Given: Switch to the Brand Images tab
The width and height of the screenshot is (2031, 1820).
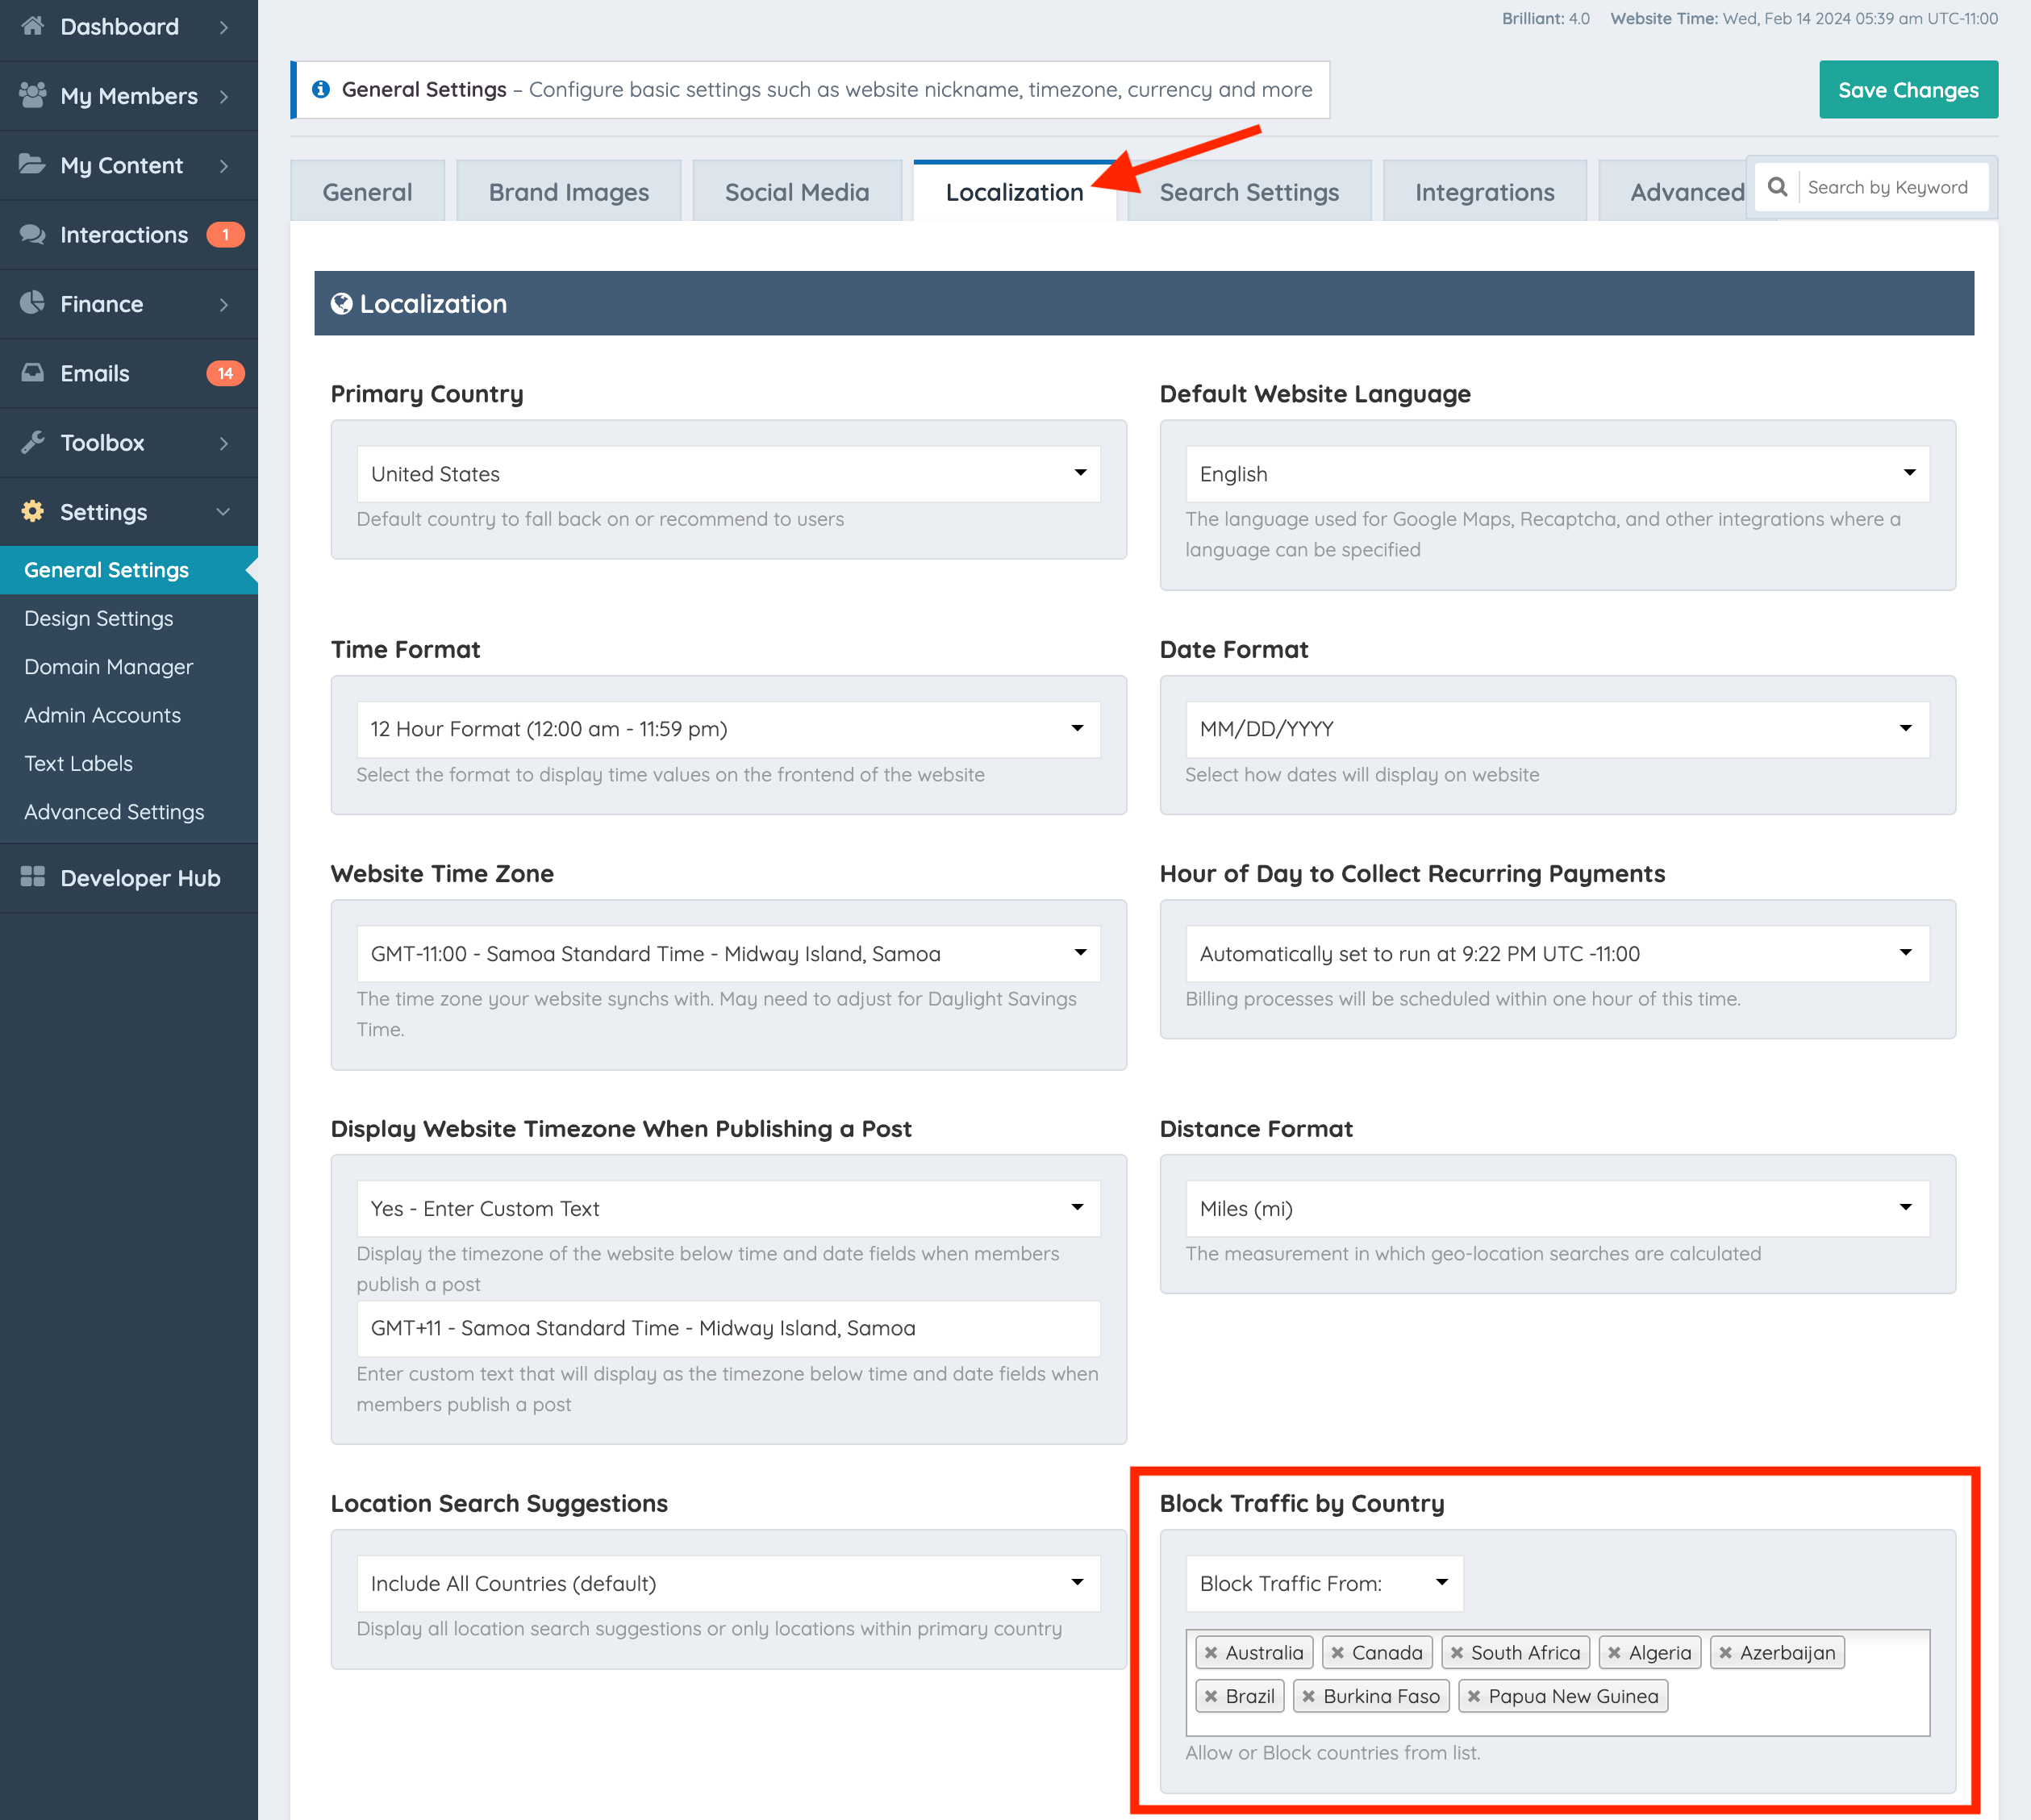Looking at the screenshot, I should click(568, 192).
